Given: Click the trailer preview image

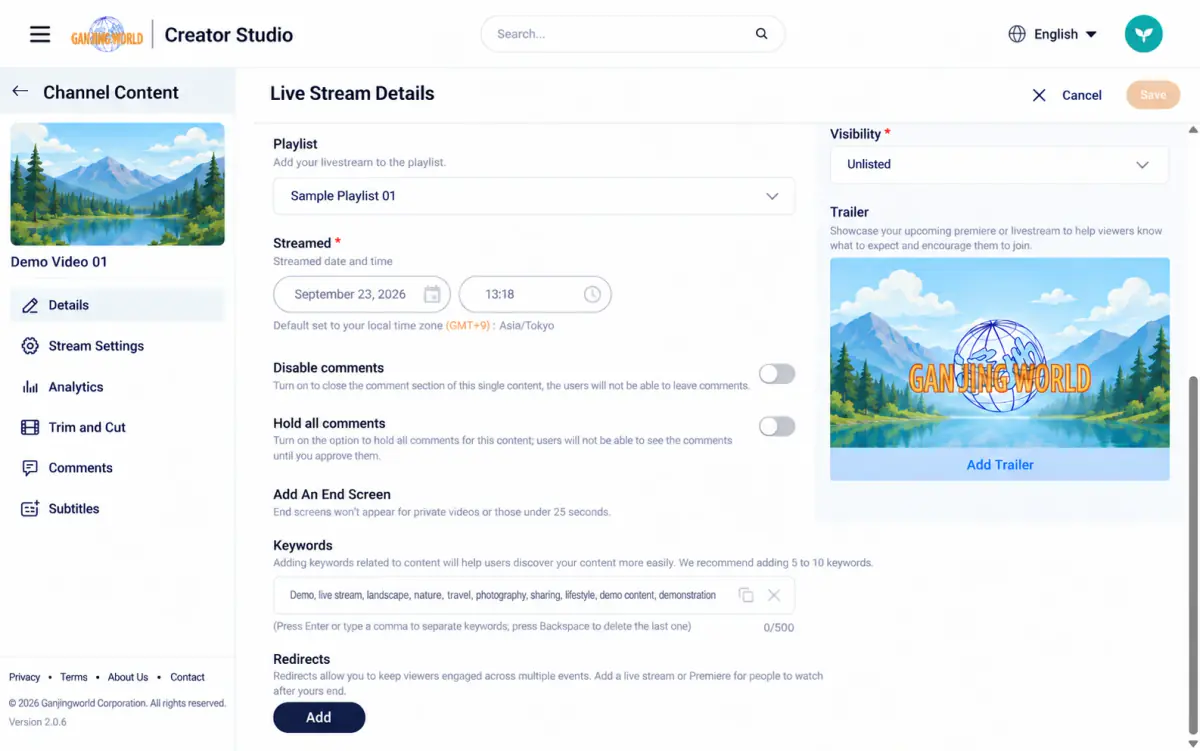Looking at the screenshot, I should pyautogui.click(x=1000, y=353).
